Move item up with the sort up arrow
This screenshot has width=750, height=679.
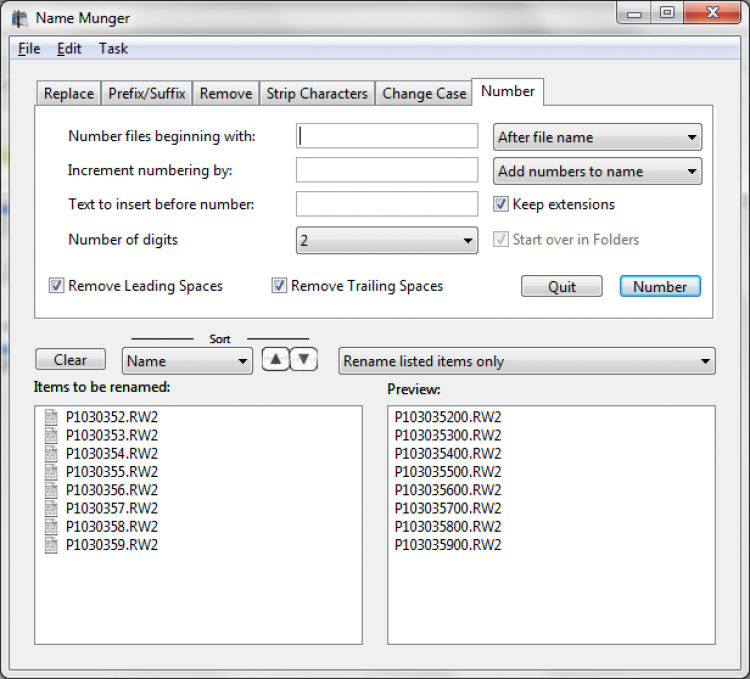point(276,360)
